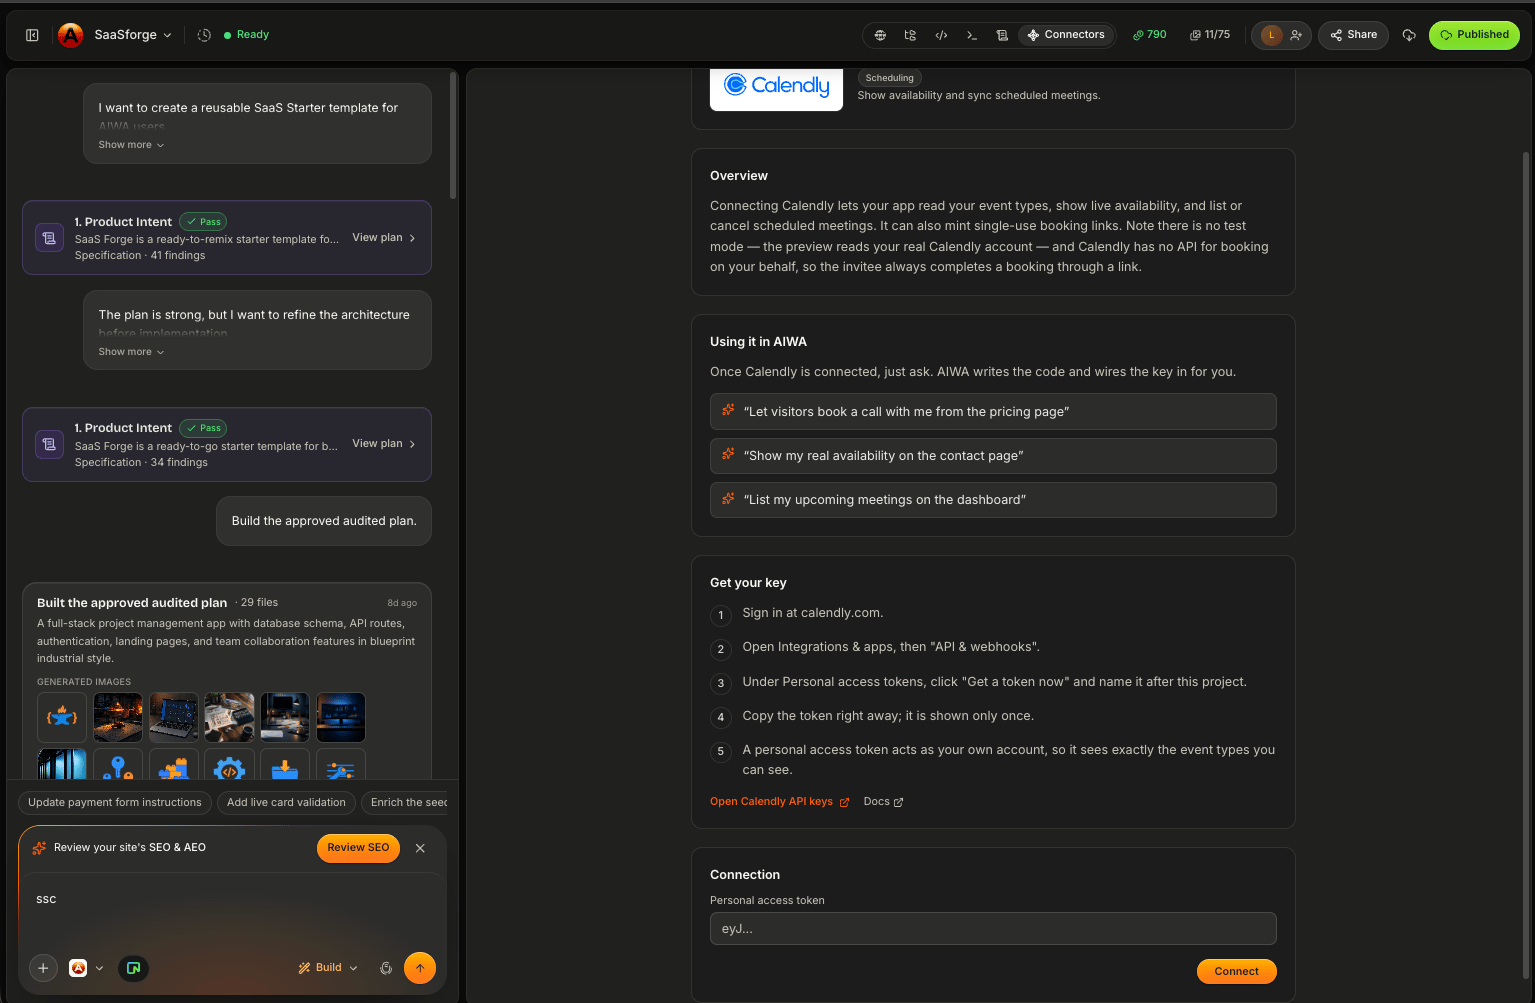Image resolution: width=1535 pixels, height=1003 pixels.
Task: Open the blue key generated icon image
Action: tap(118, 765)
